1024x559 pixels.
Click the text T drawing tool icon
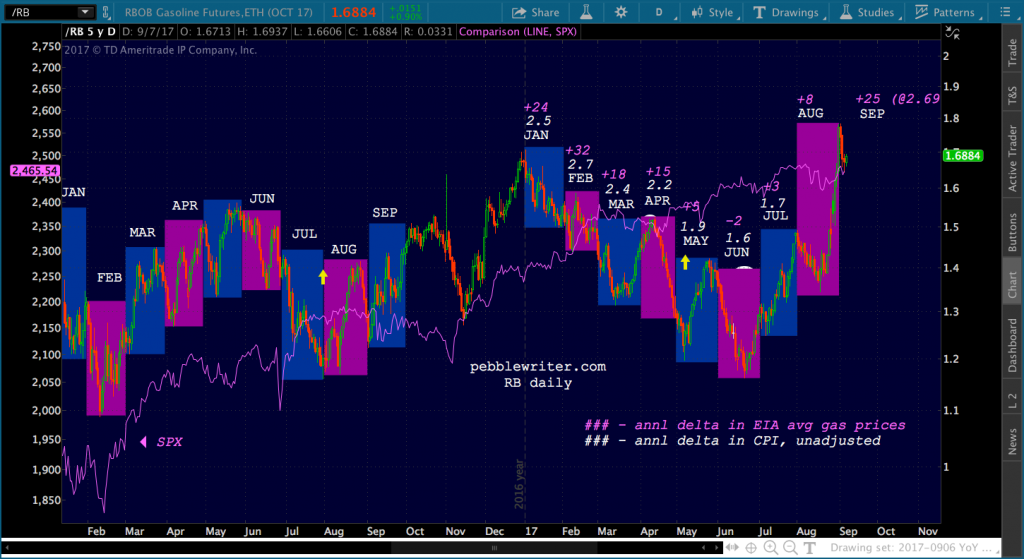pyautogui.click(x=809, y=548)
